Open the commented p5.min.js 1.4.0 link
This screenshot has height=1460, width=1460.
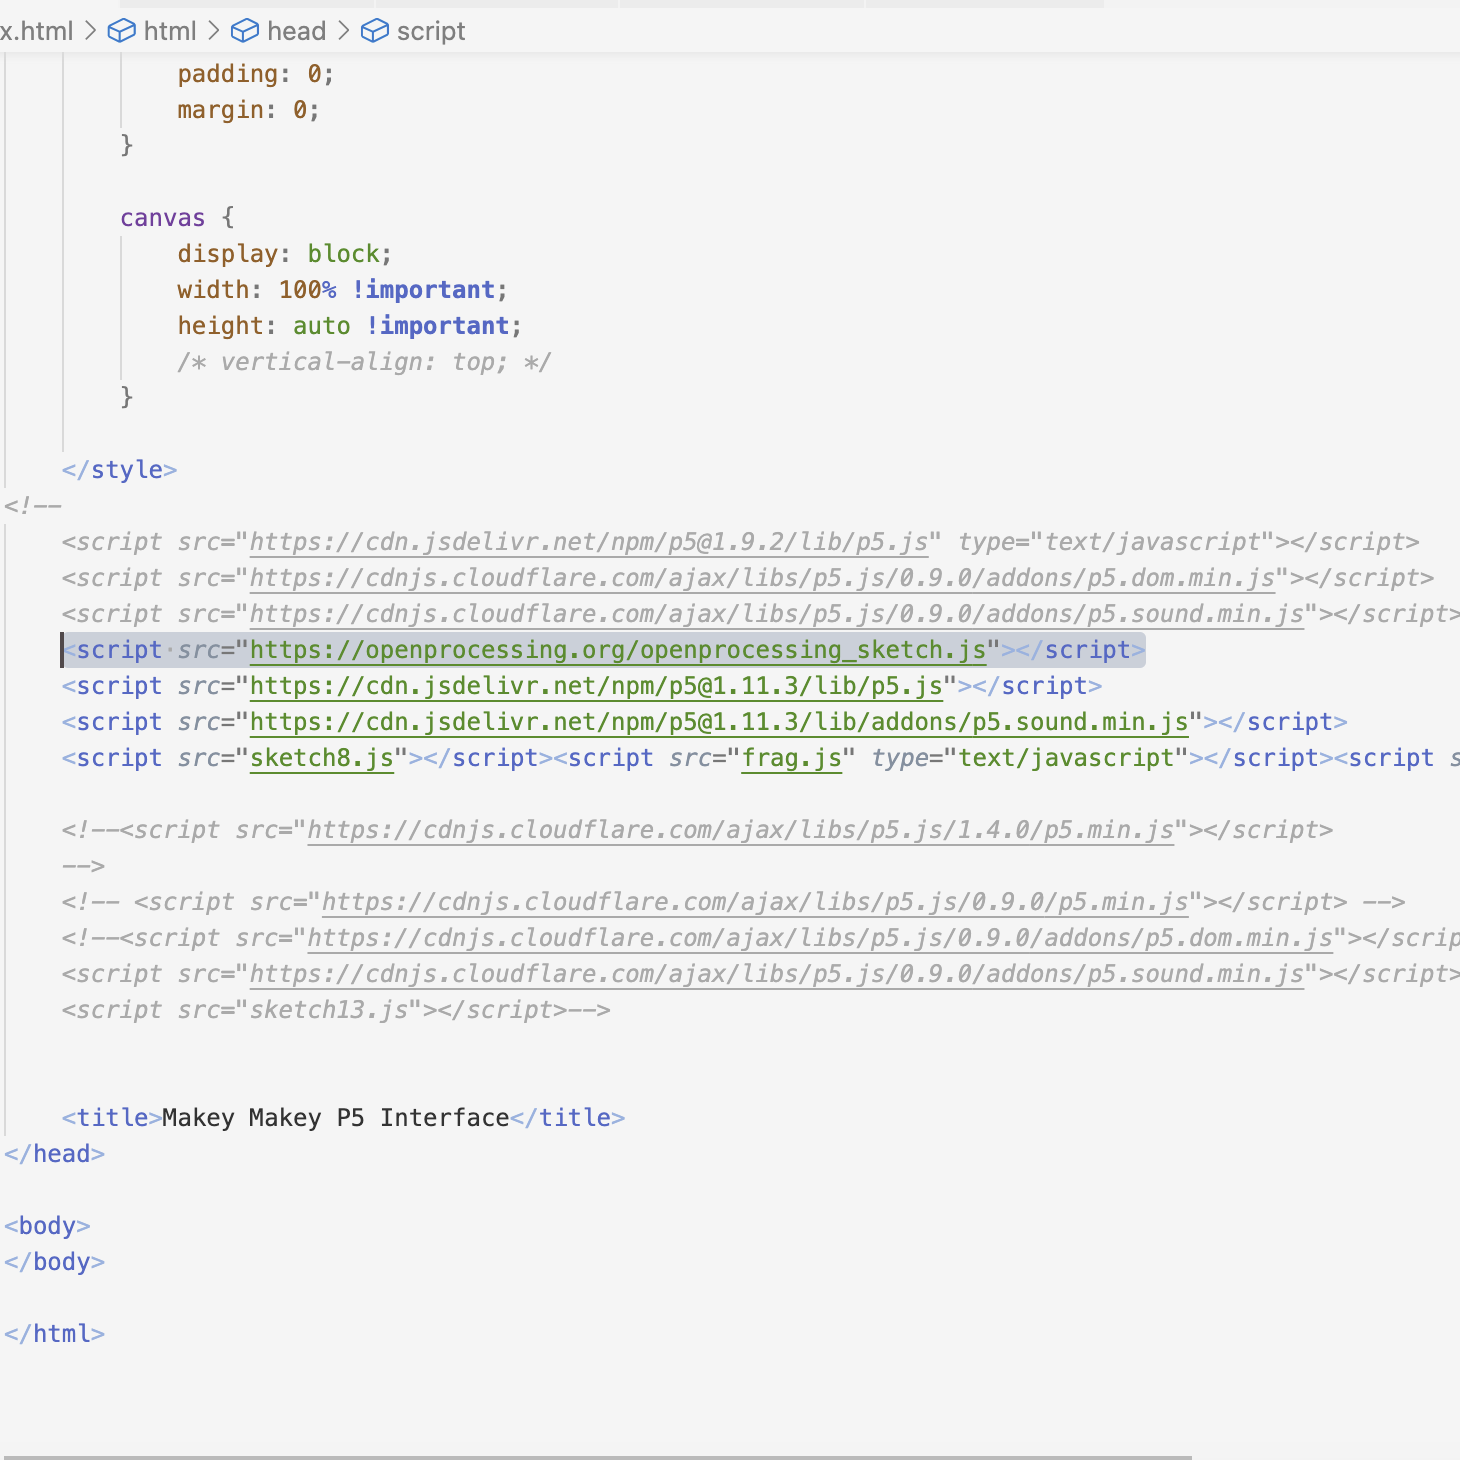(x=740, y=829)
